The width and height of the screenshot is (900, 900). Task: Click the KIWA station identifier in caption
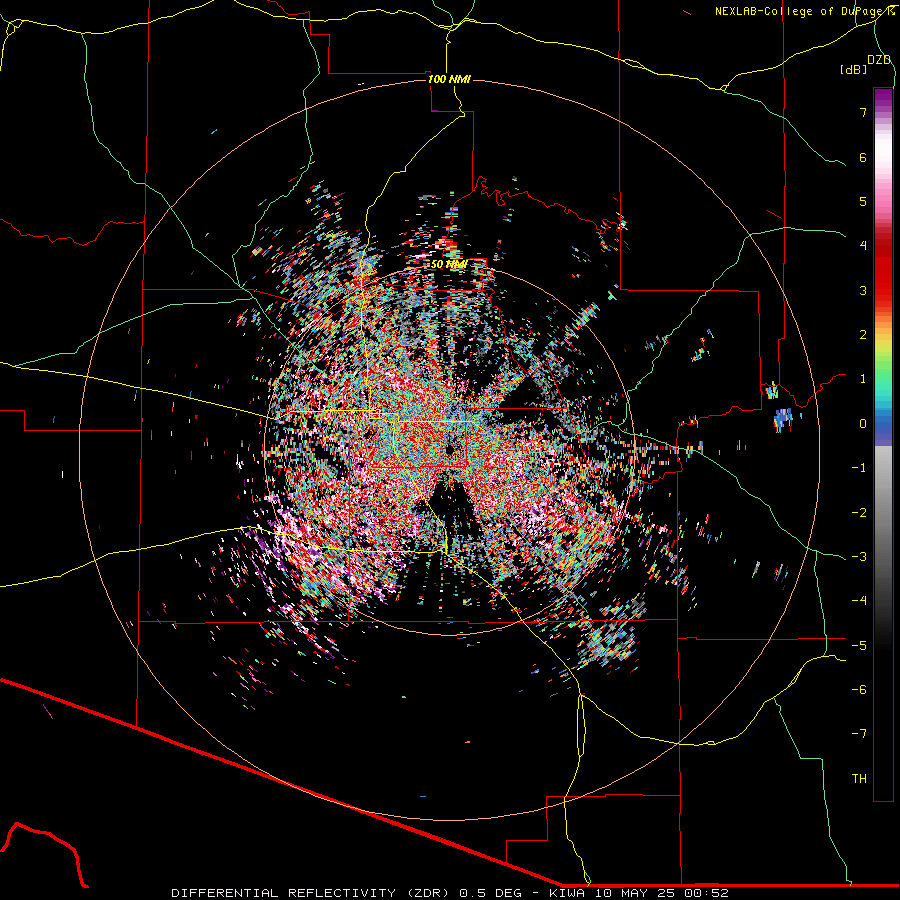[x=567, y=893]
